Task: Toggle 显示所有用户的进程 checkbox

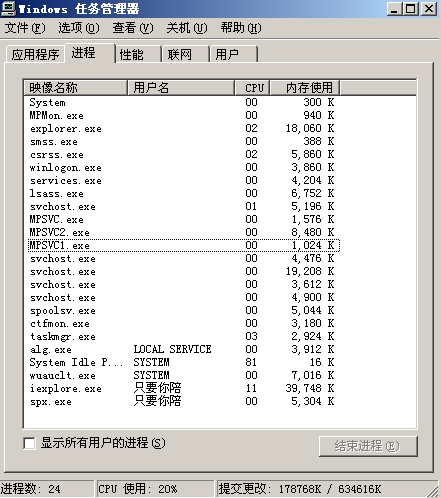Action: click(x=29, y=443)
